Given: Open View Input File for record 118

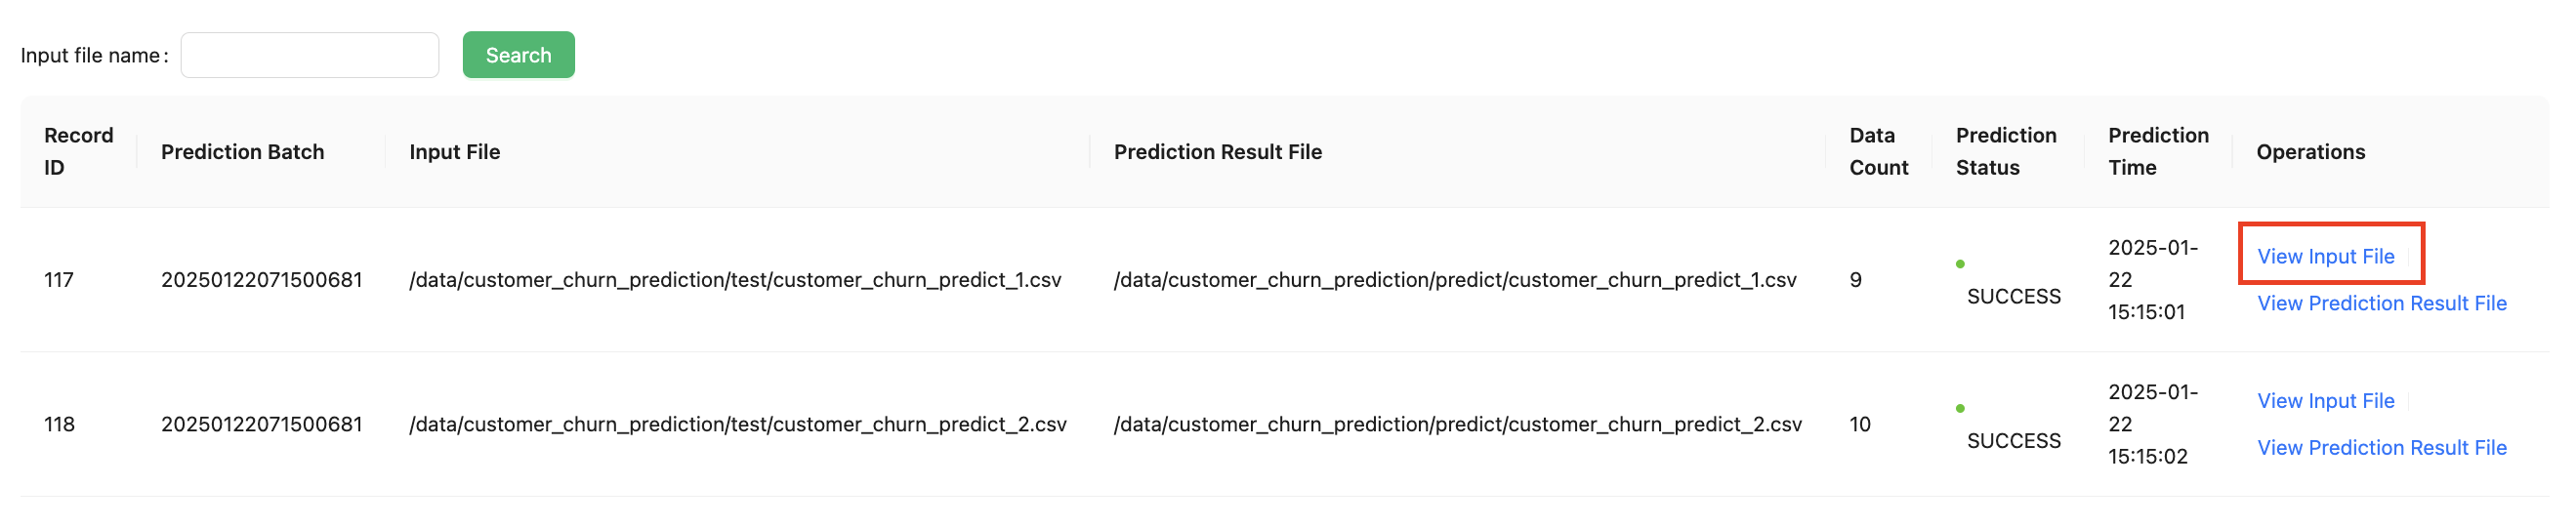Looking at the screenshot, I should pyautogui.click(x=2325, y=401).
